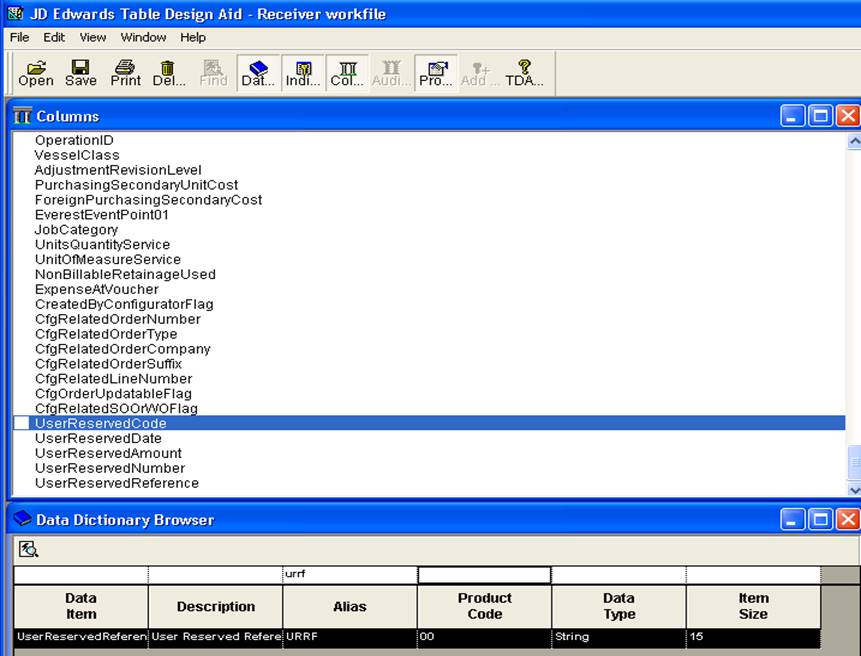The width and height of the screenshot is (861, 656).
Task: Select the VesselClass column
Action: pos(77,155)
